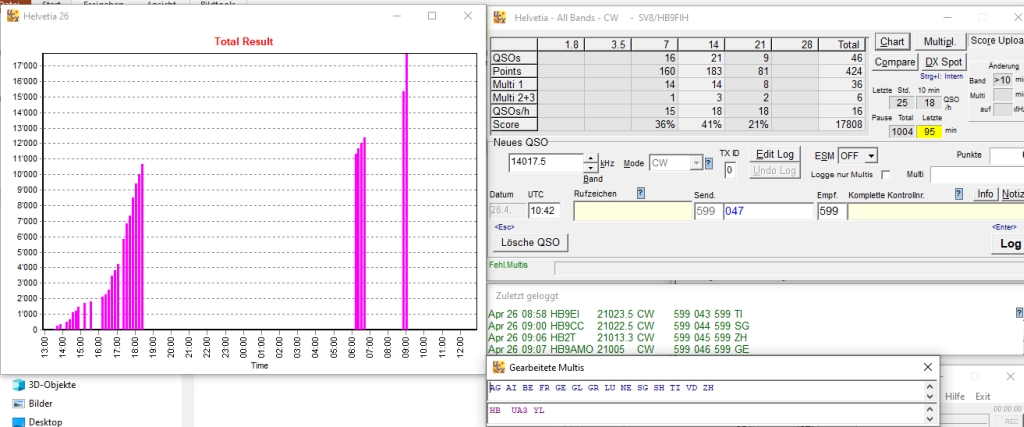Click the tallest chart bar at 09:00
The height and width of the screenshot is (427, 1024).
407,192
